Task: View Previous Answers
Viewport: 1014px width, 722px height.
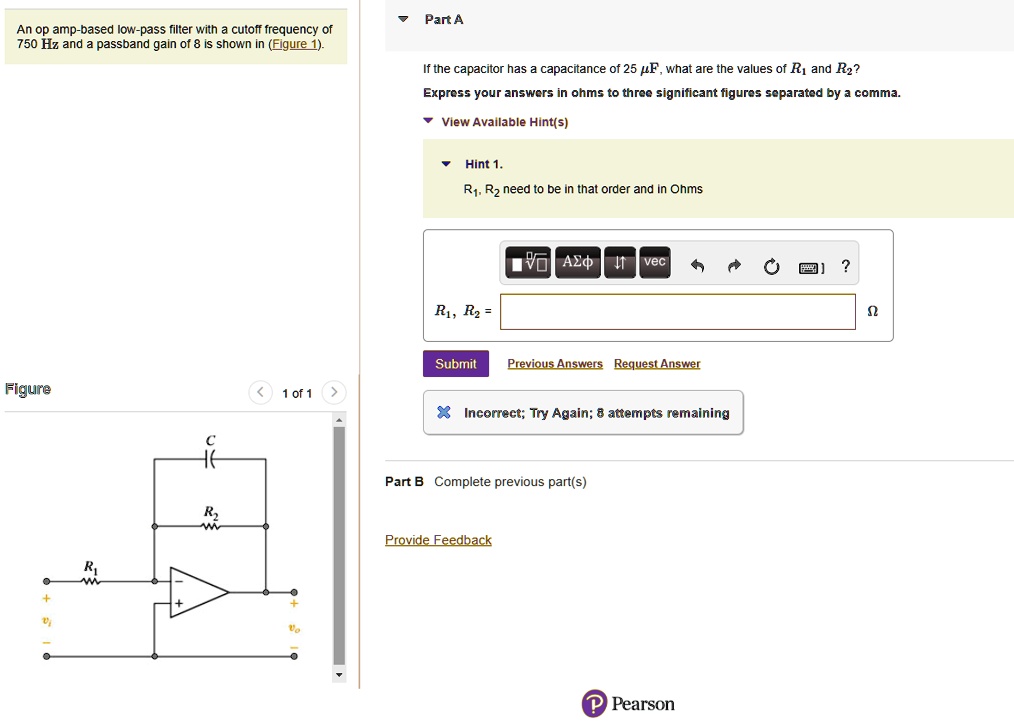Action: click(x=554, y=363)
